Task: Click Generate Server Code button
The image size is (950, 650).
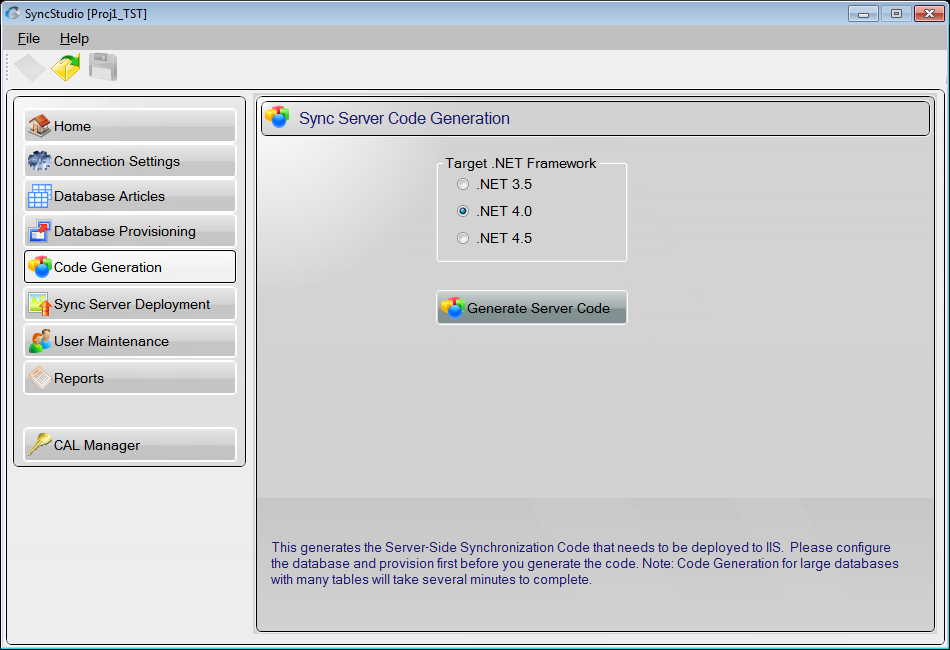Action: click(x=532, y=308)
